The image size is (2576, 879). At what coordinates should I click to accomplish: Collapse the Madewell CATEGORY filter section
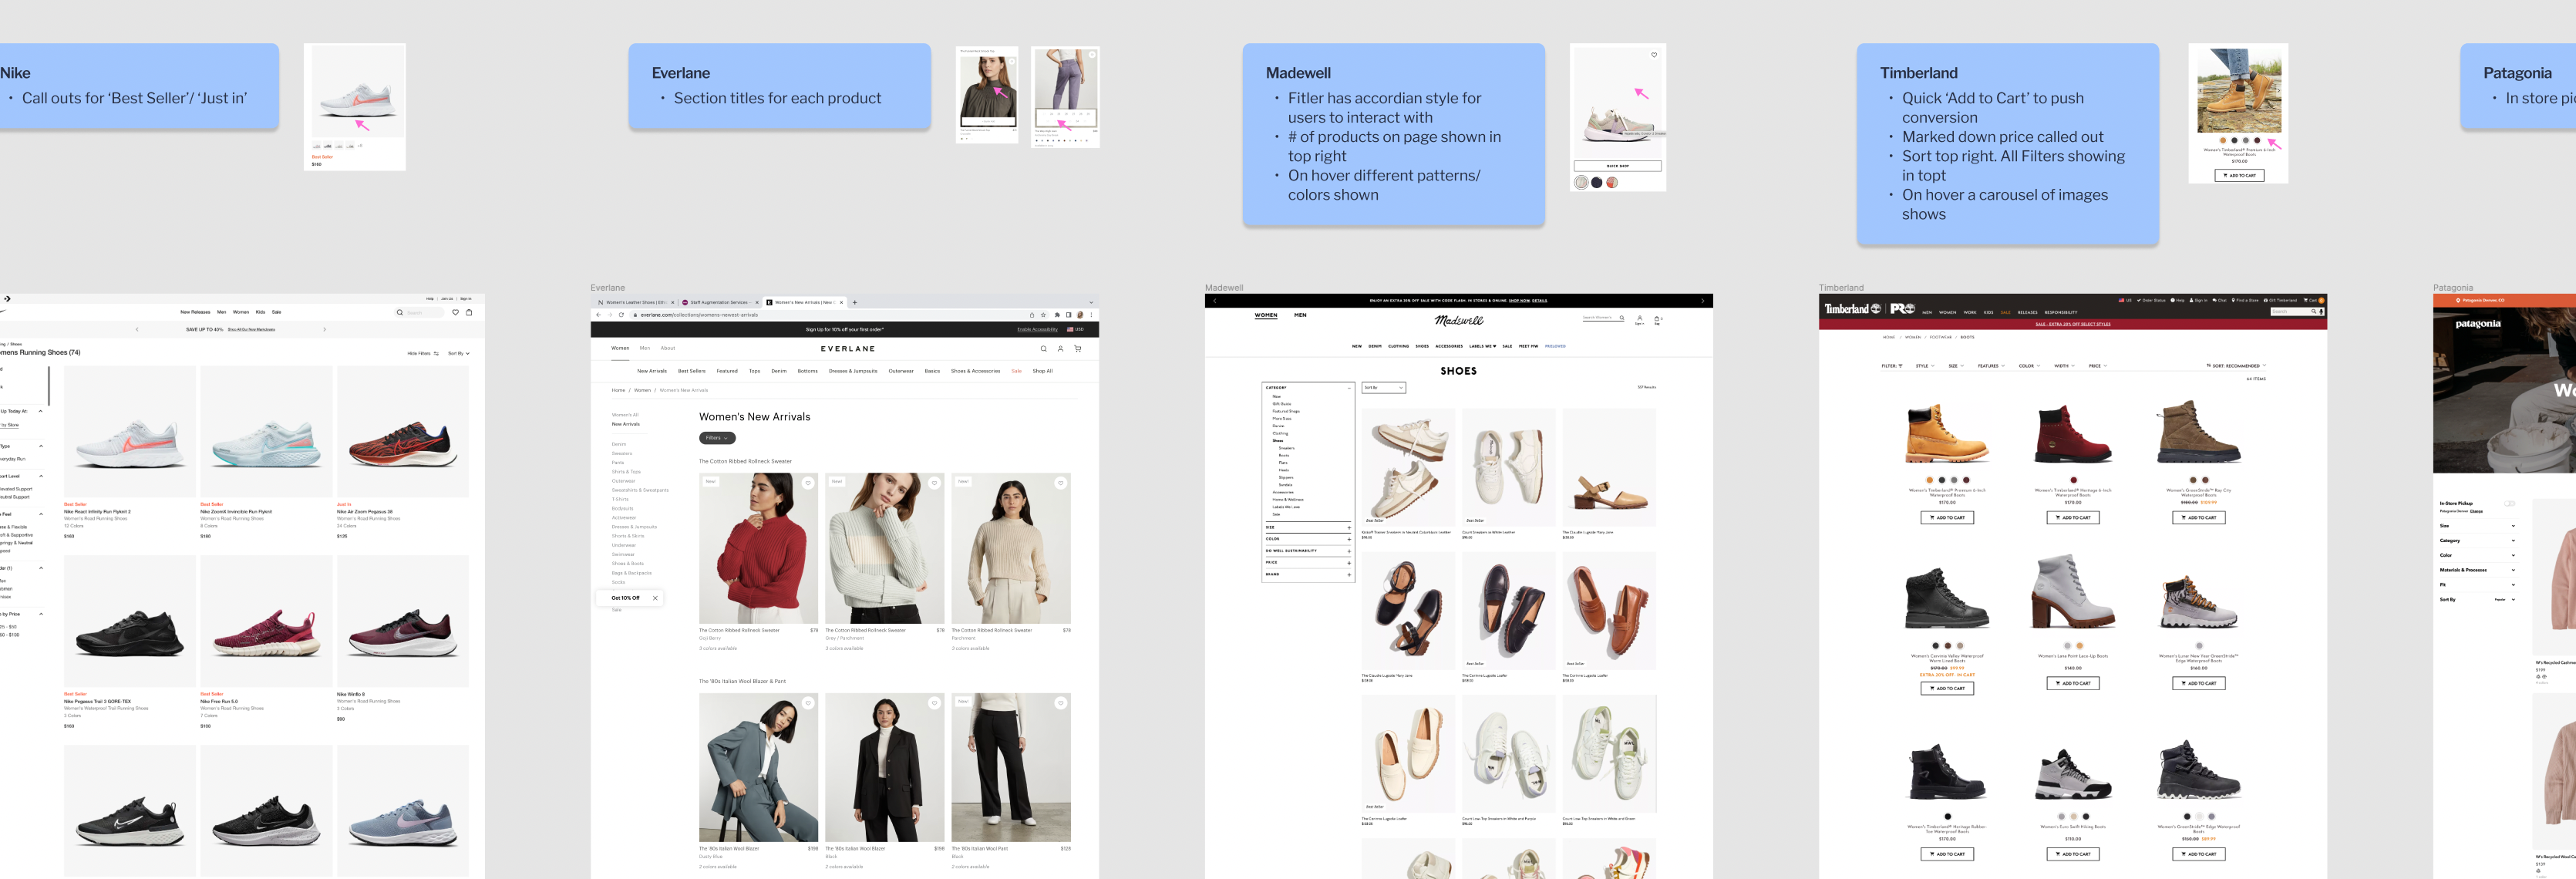point(1309,387)
